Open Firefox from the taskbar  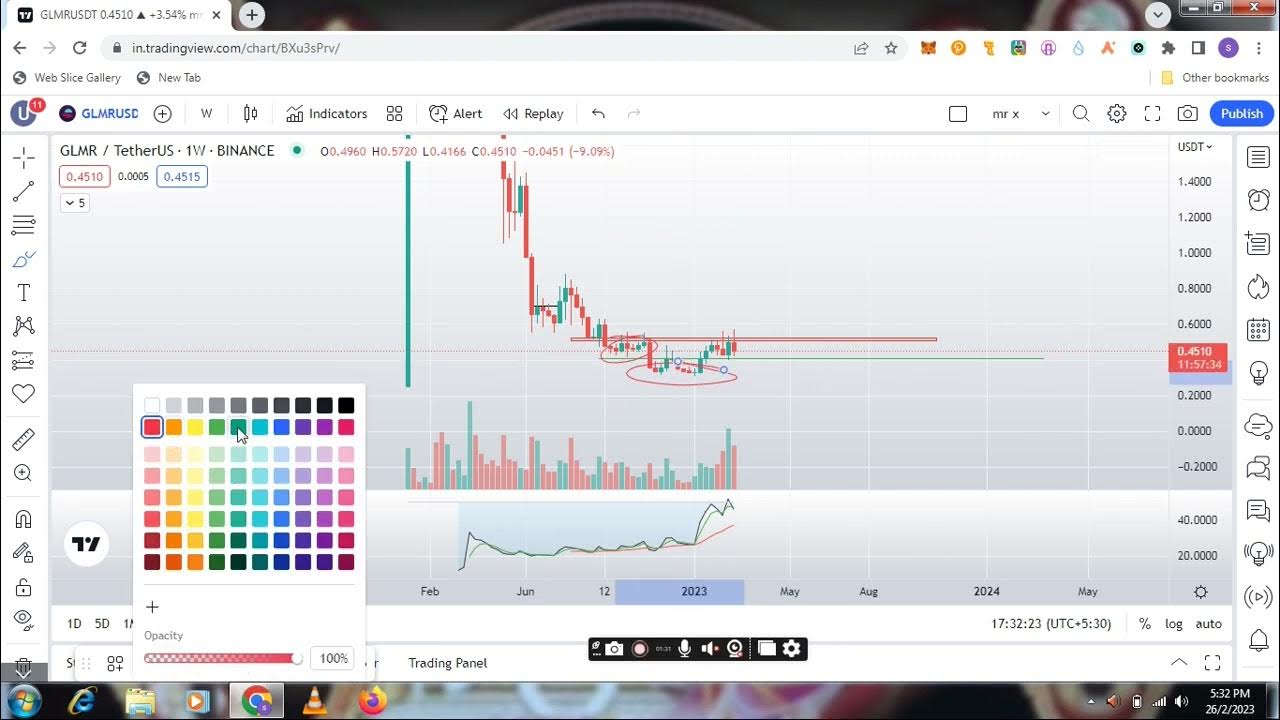pos(372,701)
